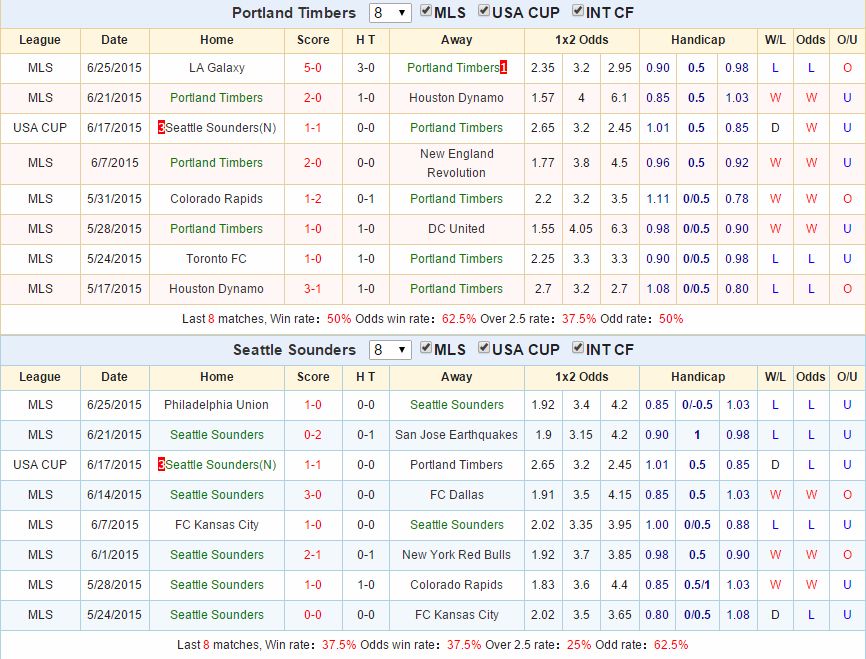Viewport: 866px width, 659px height.
Task: Click the handicap value 1 in San Jose row
Action: pos(697,435)
